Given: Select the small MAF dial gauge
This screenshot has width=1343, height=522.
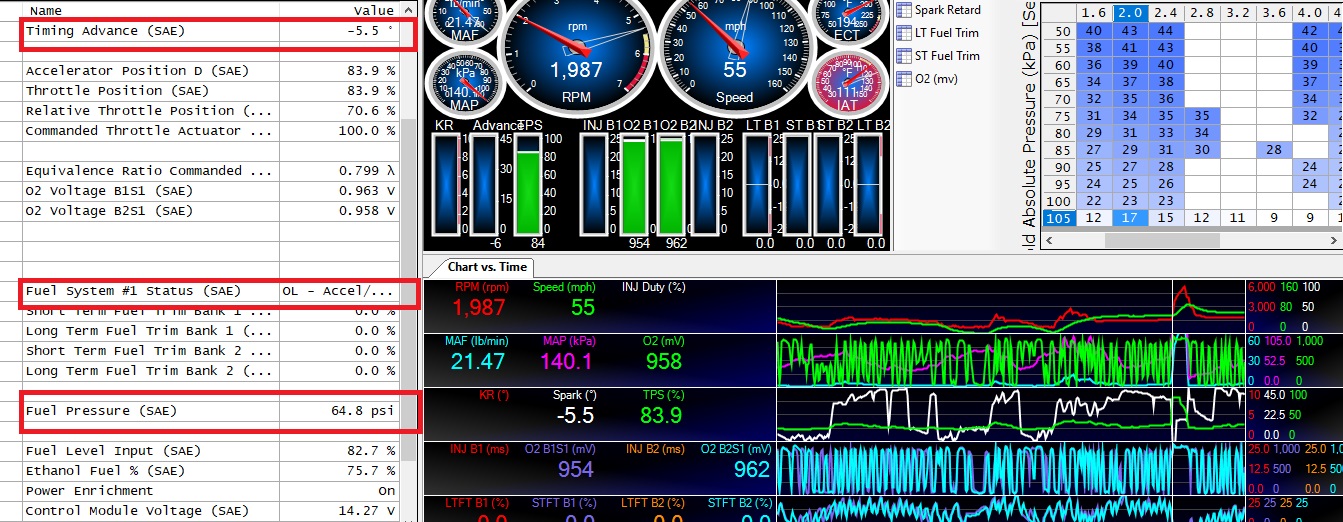Looking at the screenshot, I should click(x=463, y=21).
